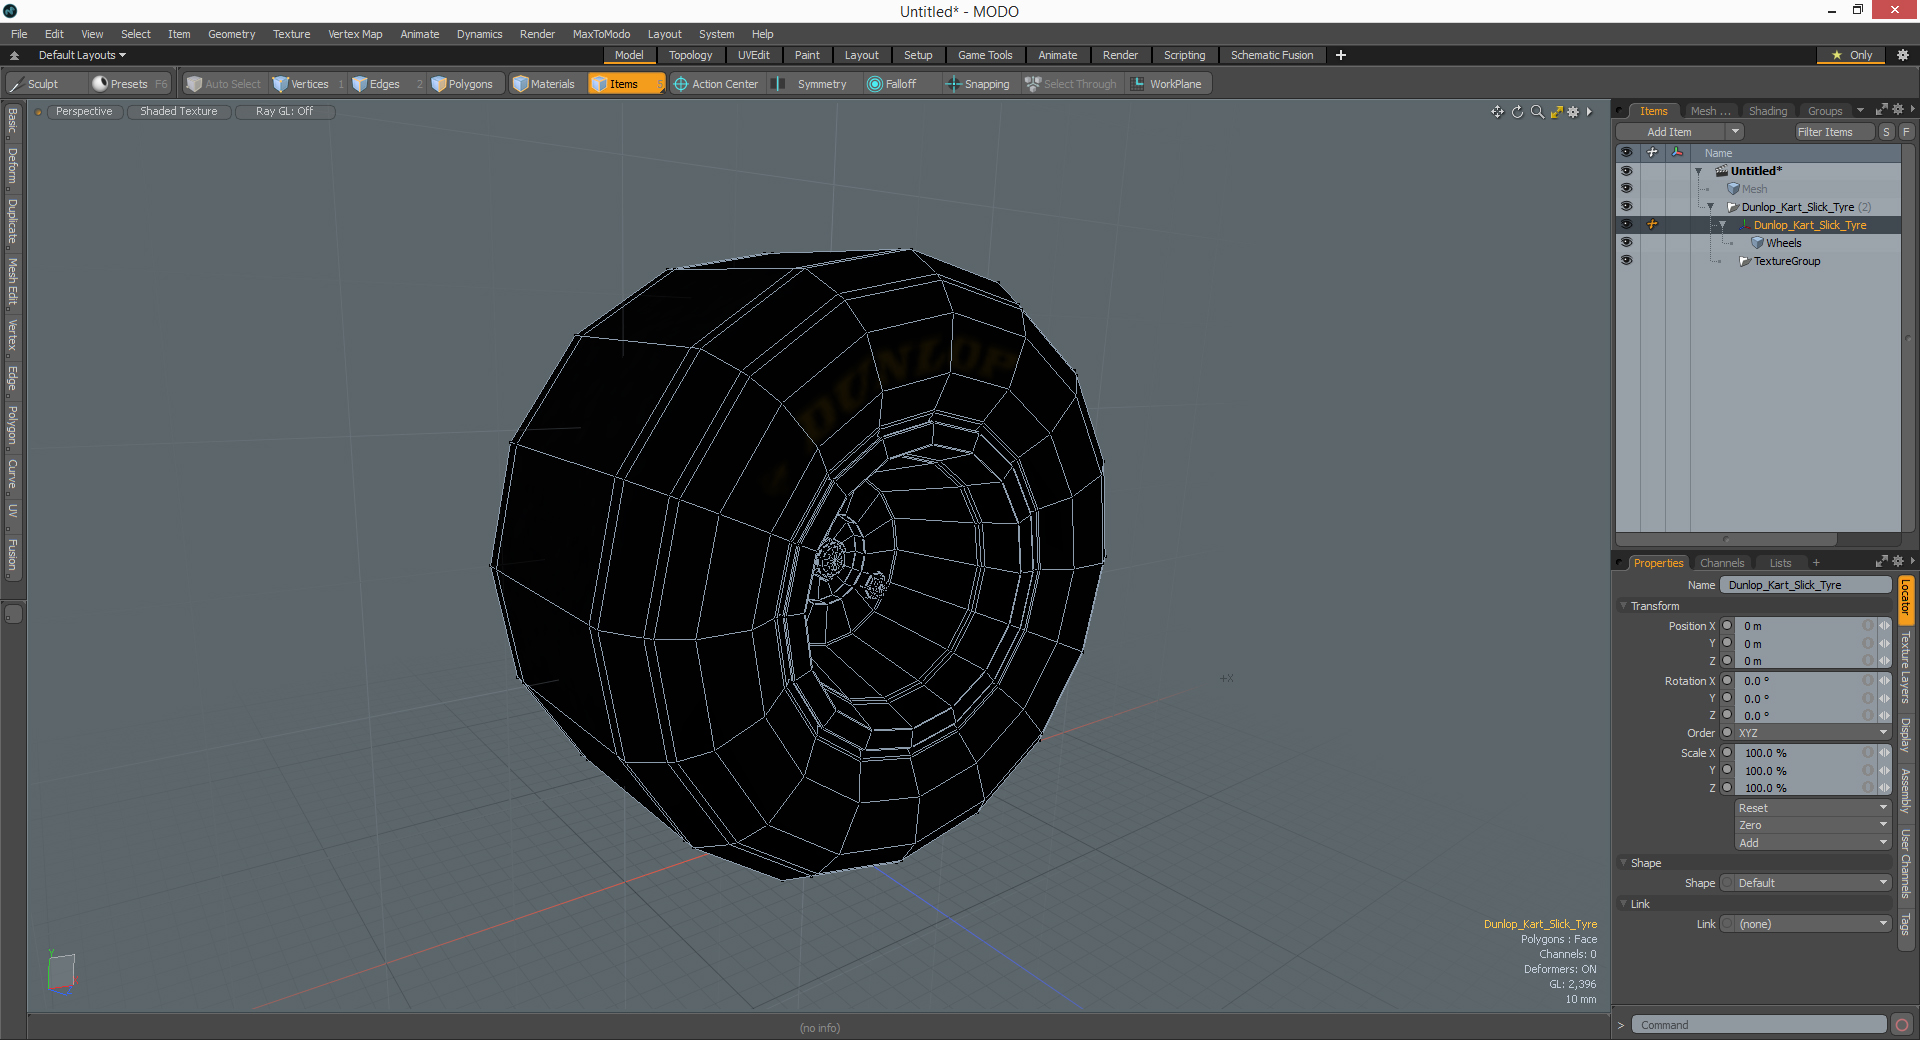Switch to Materials selection mode
1920x1040 pixels.
click(546, 84)
